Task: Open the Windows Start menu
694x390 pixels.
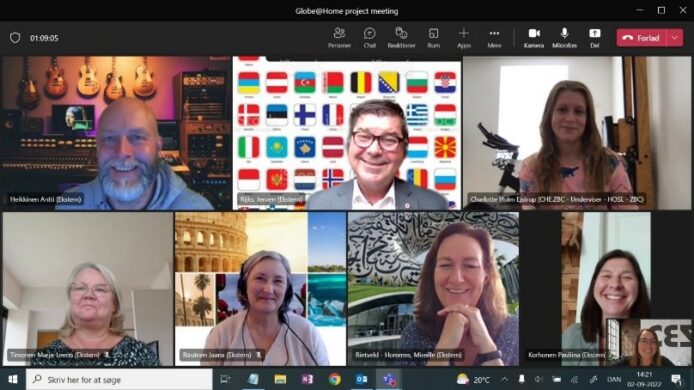Action: (13, 379)
